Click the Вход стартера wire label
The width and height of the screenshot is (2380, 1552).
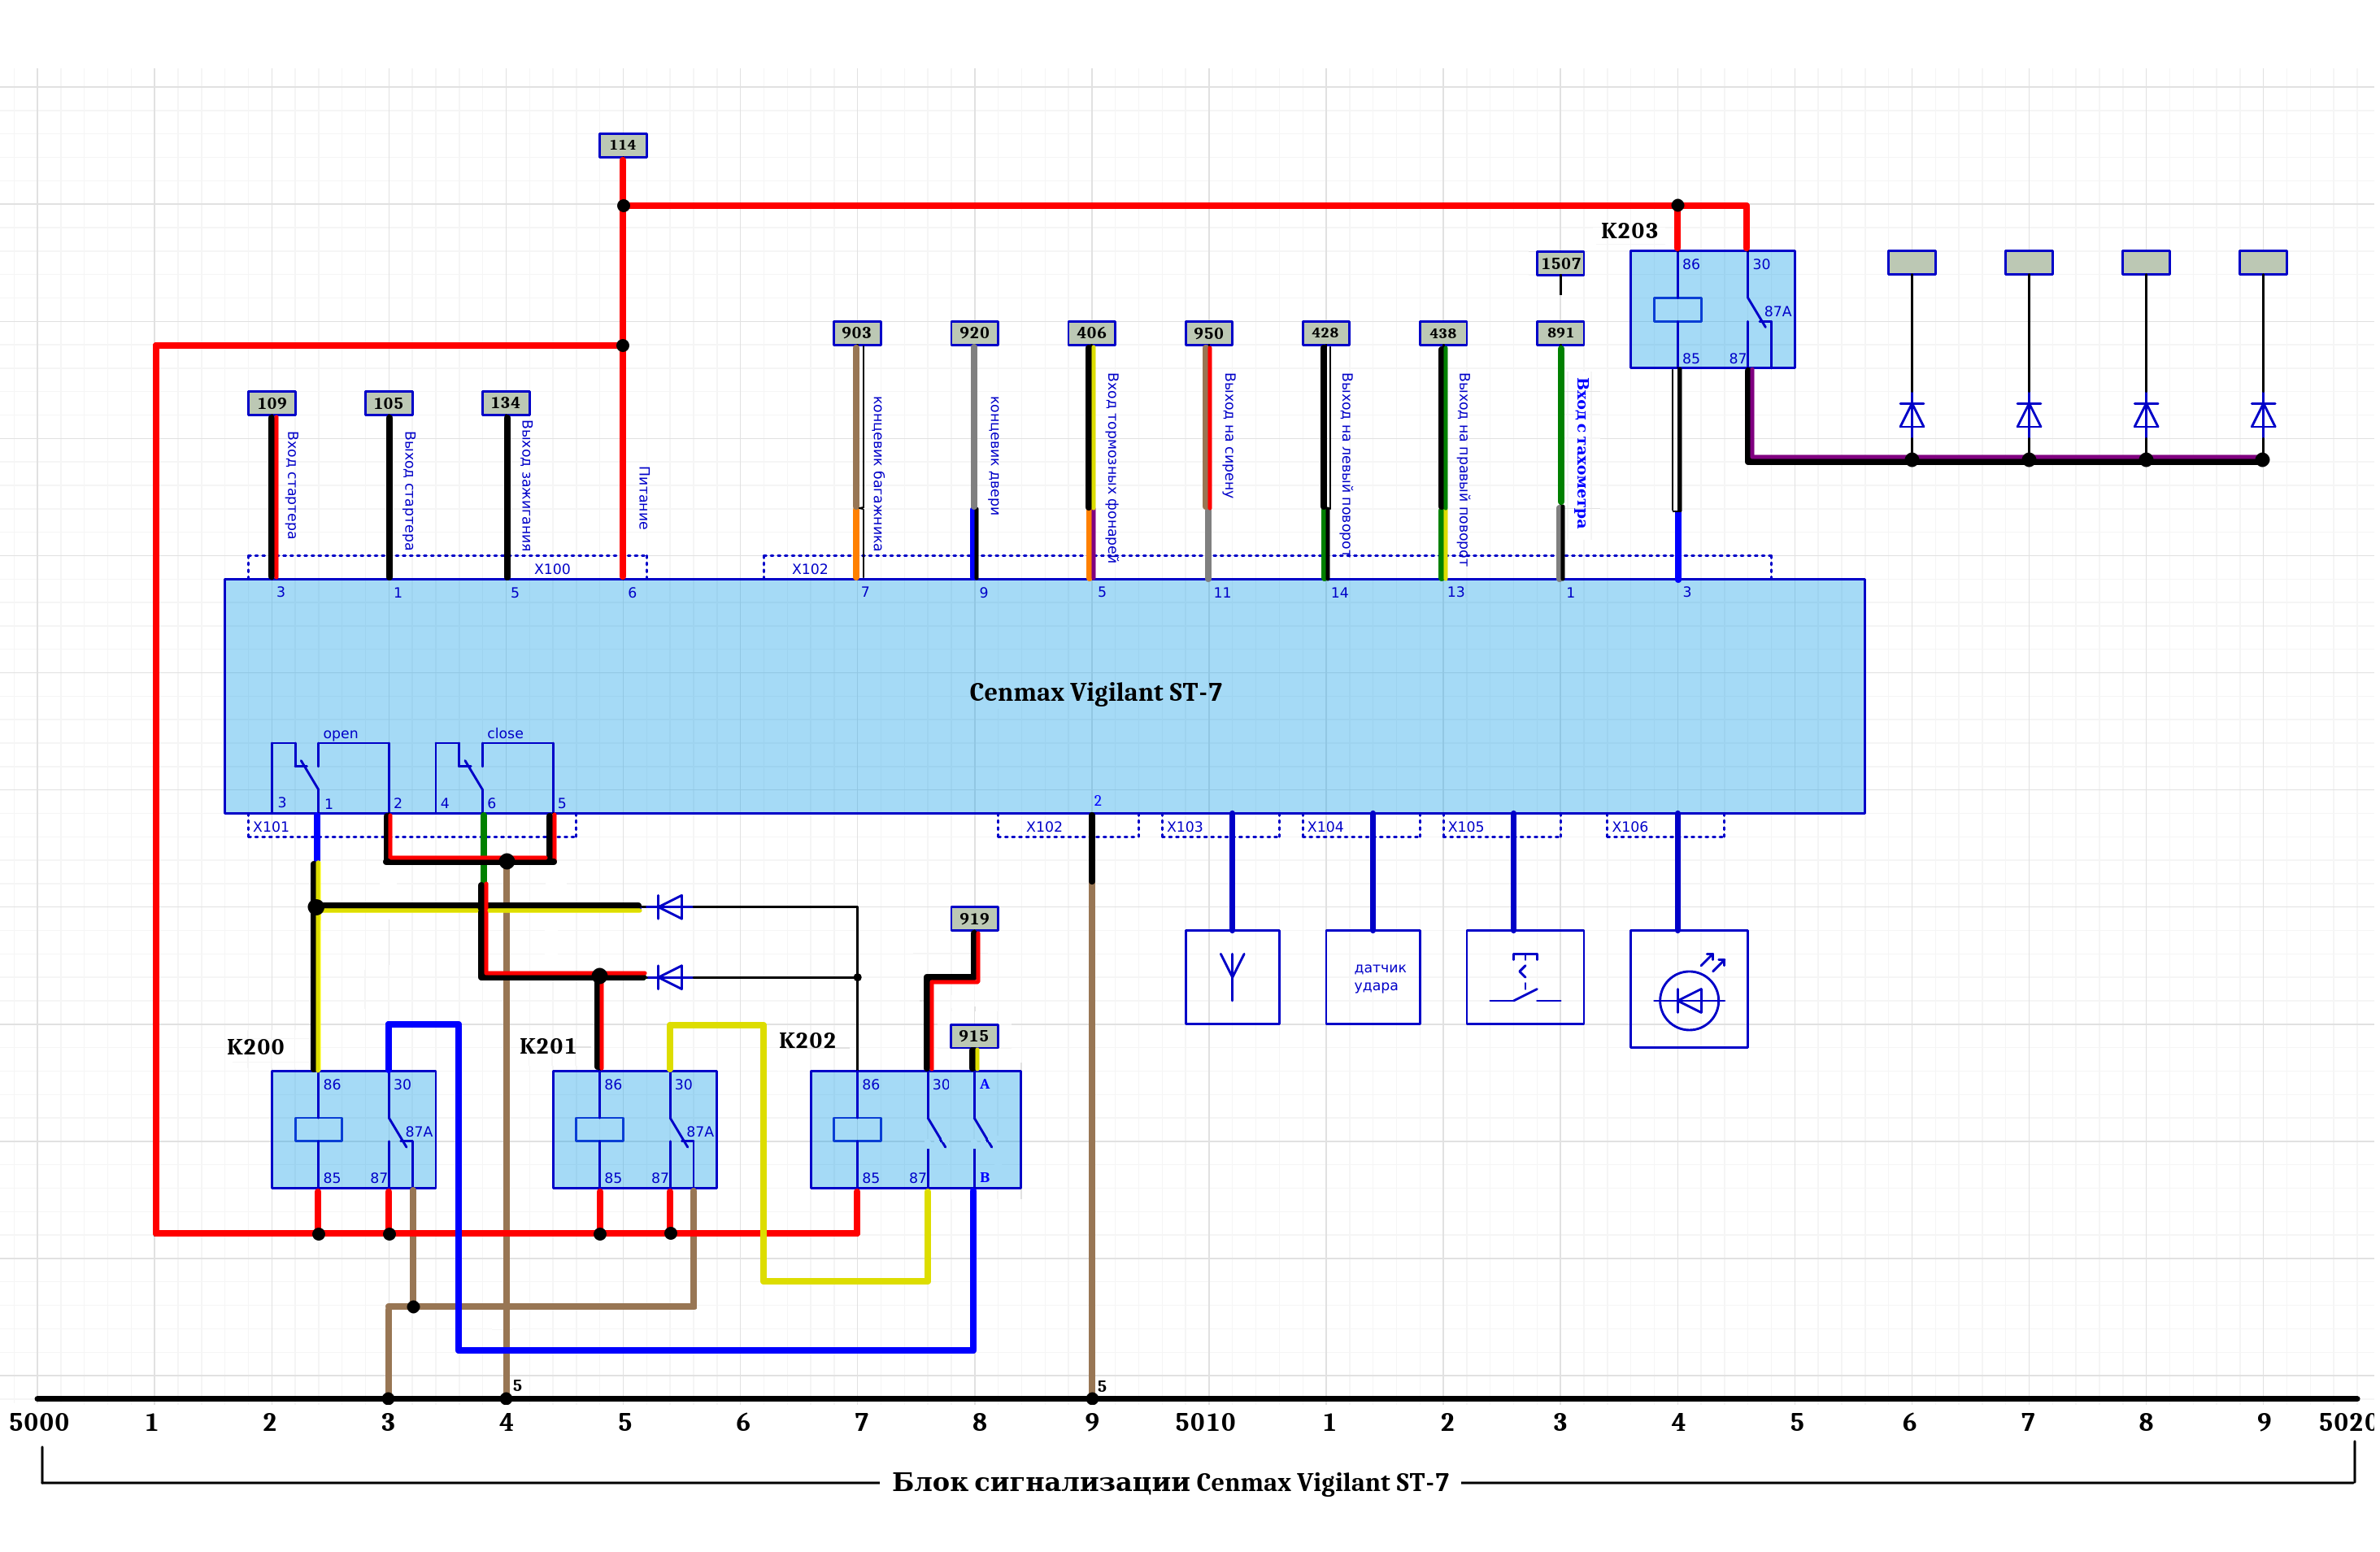[293, 486]
